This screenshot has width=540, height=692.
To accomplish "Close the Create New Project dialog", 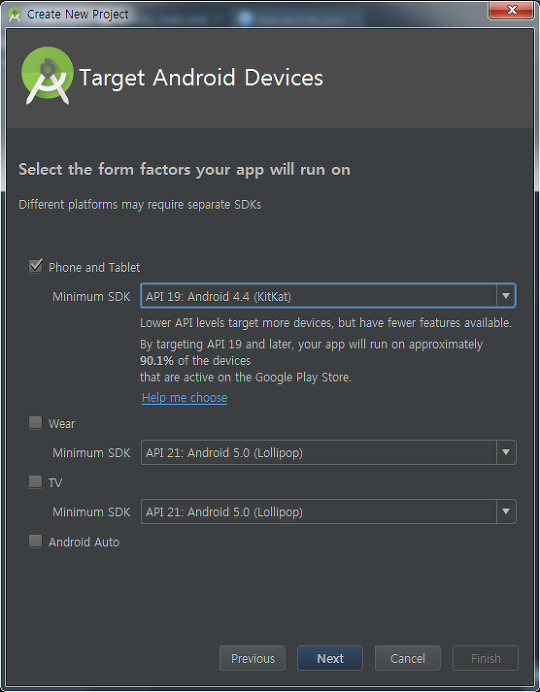I will (x=511, y=10).
